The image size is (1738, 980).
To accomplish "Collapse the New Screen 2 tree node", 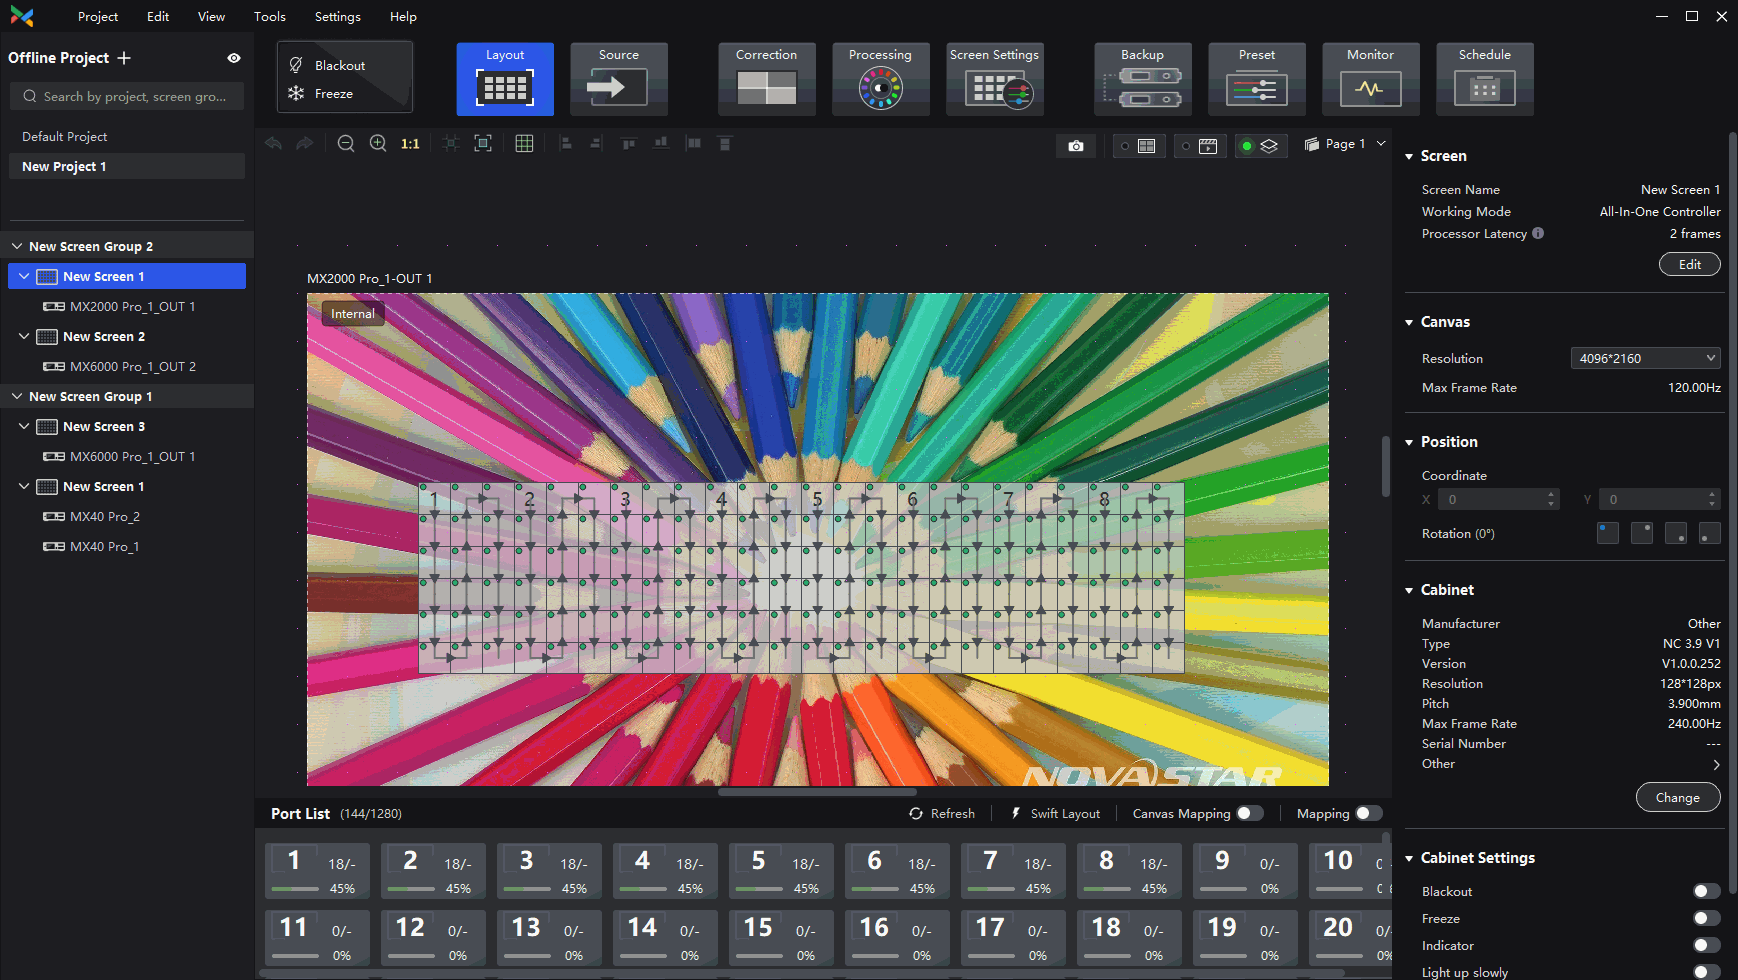I will (24, 336).
